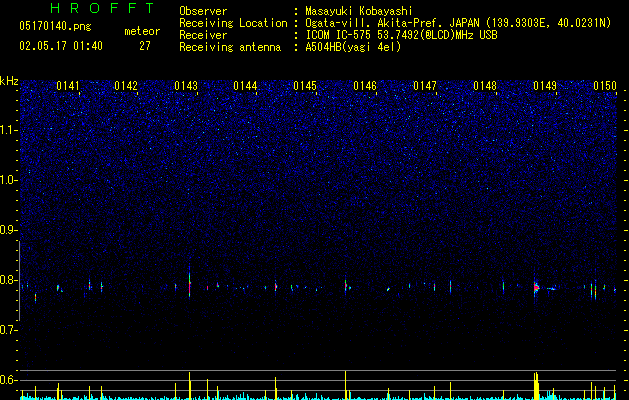Click the date 02.05.17 01:40
This screenshot has height=400, width=629.
(x=61, y=46)
